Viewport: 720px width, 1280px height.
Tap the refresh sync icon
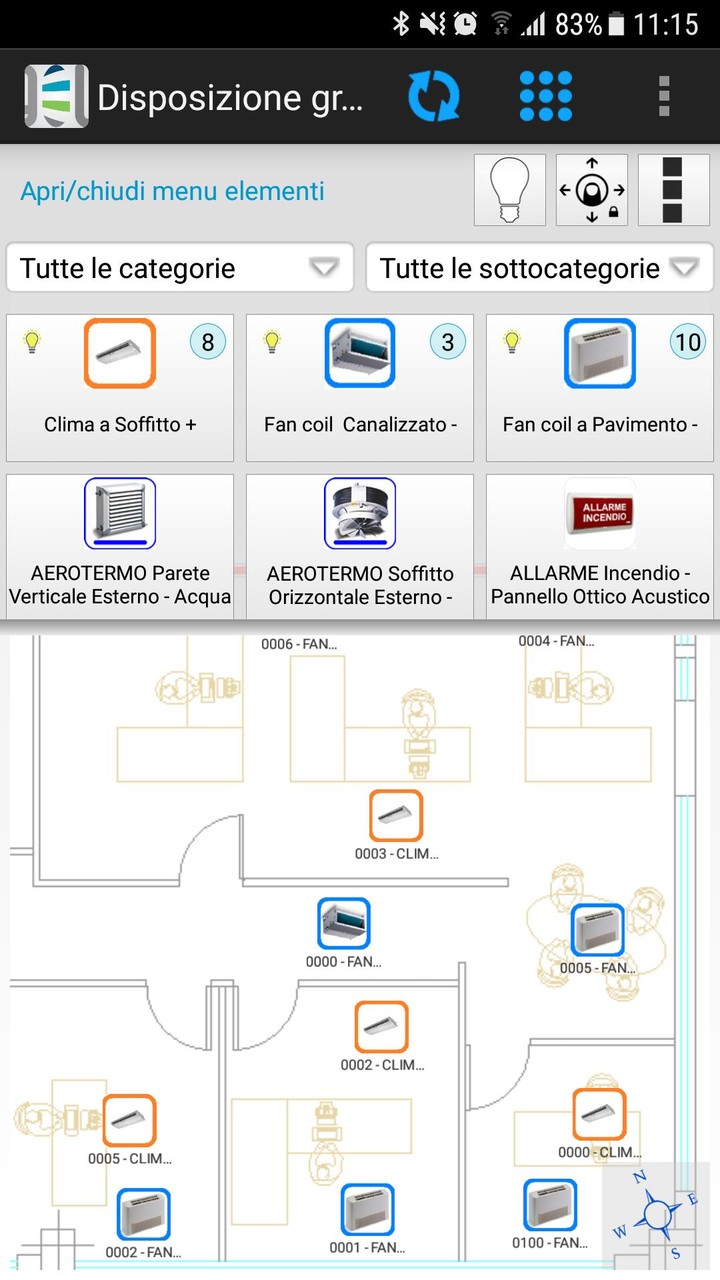coord(434,97)
